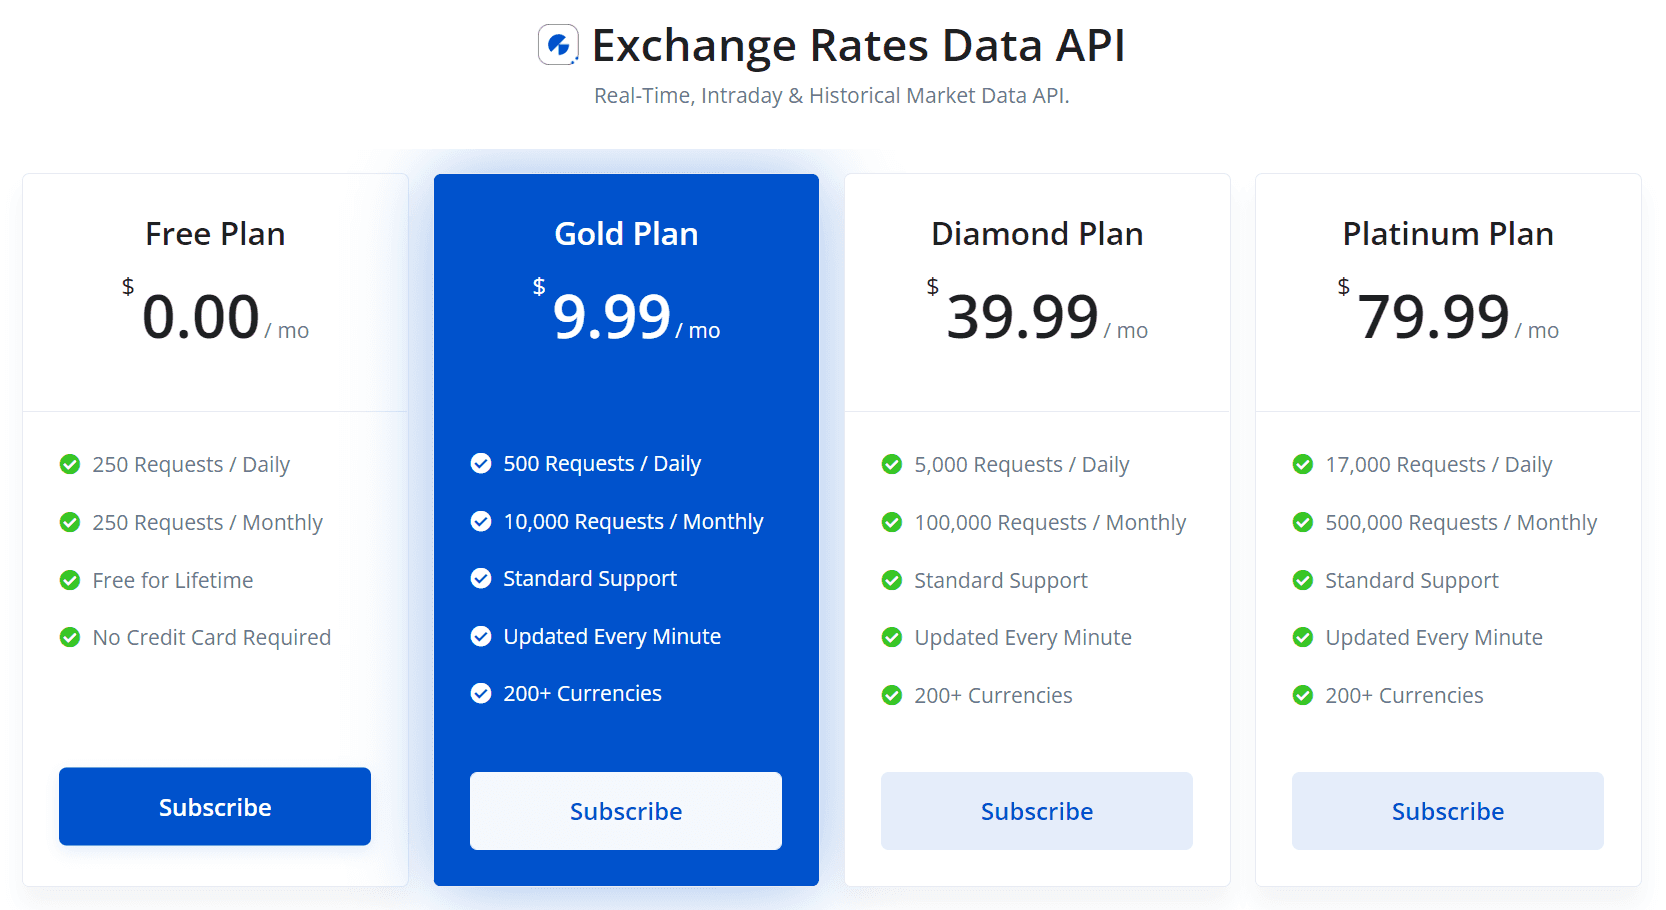Click check icon beside 10,000 Requests / Monthly

pyautogui.click(x=481, y=521)
